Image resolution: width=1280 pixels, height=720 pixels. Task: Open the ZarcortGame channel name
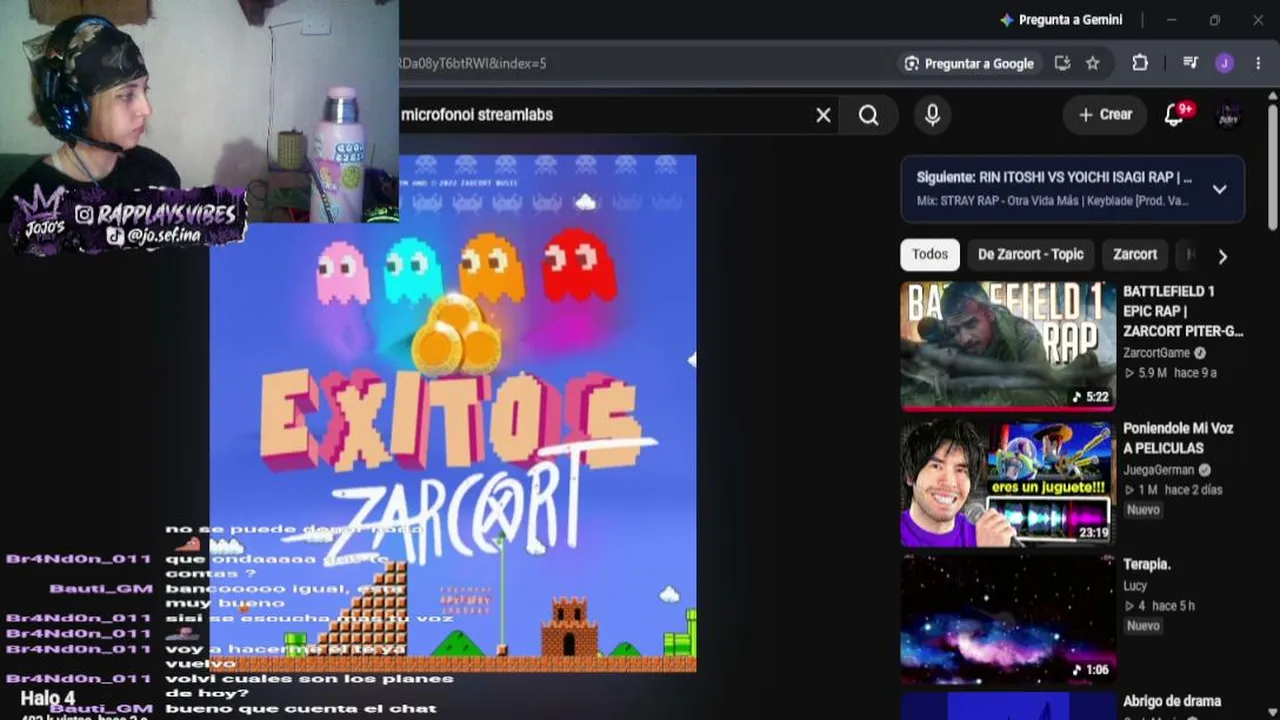(x=1156, y=353)
